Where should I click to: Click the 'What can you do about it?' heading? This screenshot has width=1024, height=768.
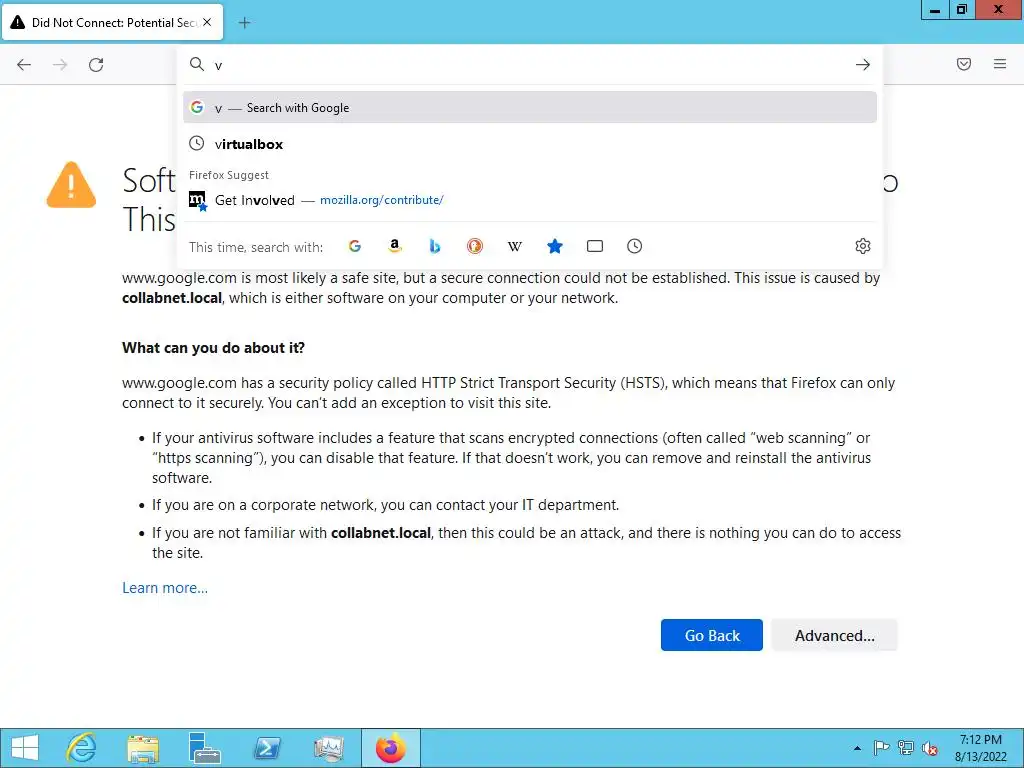point(214,347)
